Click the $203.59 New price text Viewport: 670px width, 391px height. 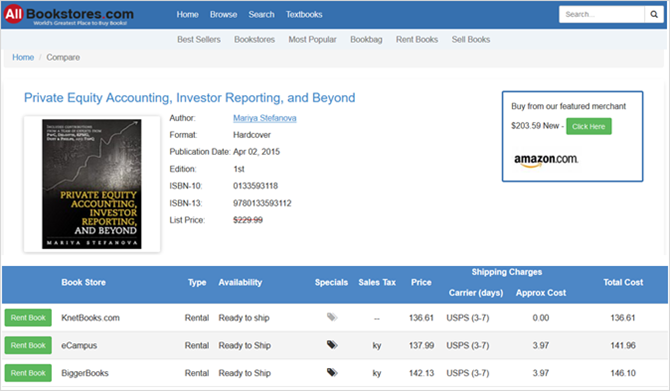(535, 126)
